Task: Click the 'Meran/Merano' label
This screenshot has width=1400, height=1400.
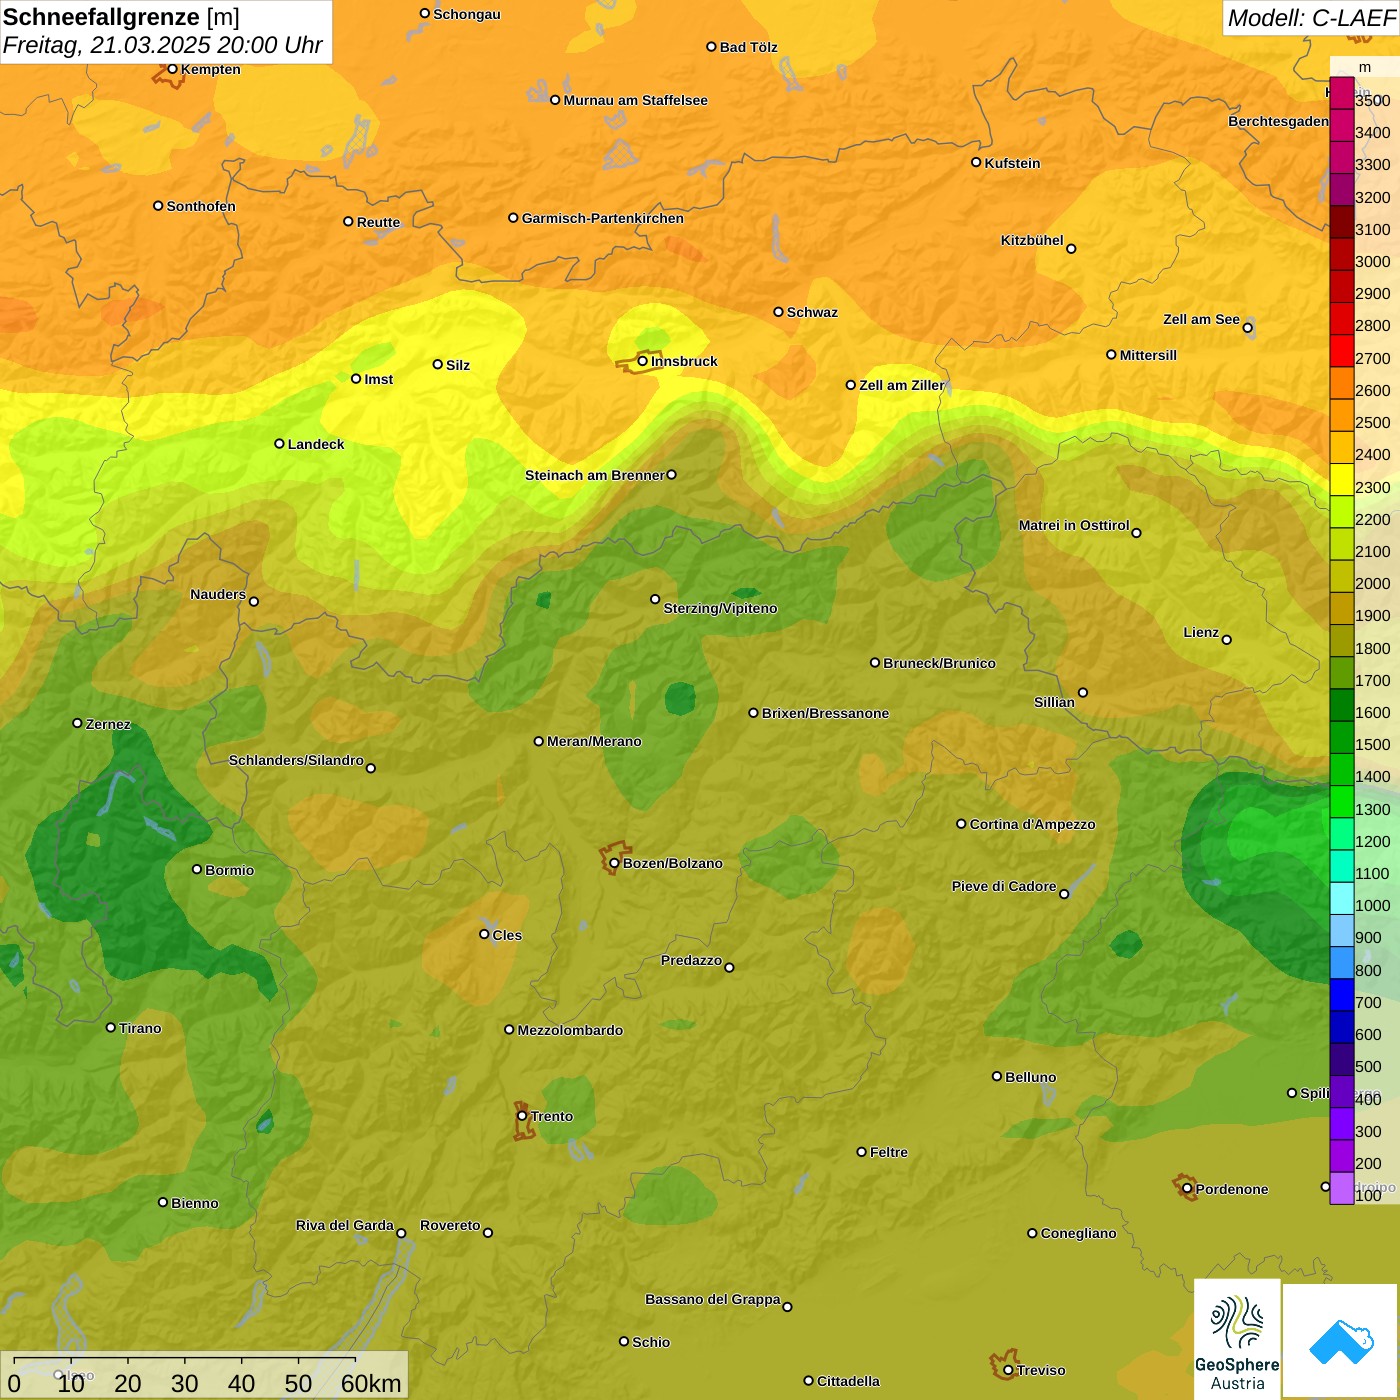Action: click(594, 741)
